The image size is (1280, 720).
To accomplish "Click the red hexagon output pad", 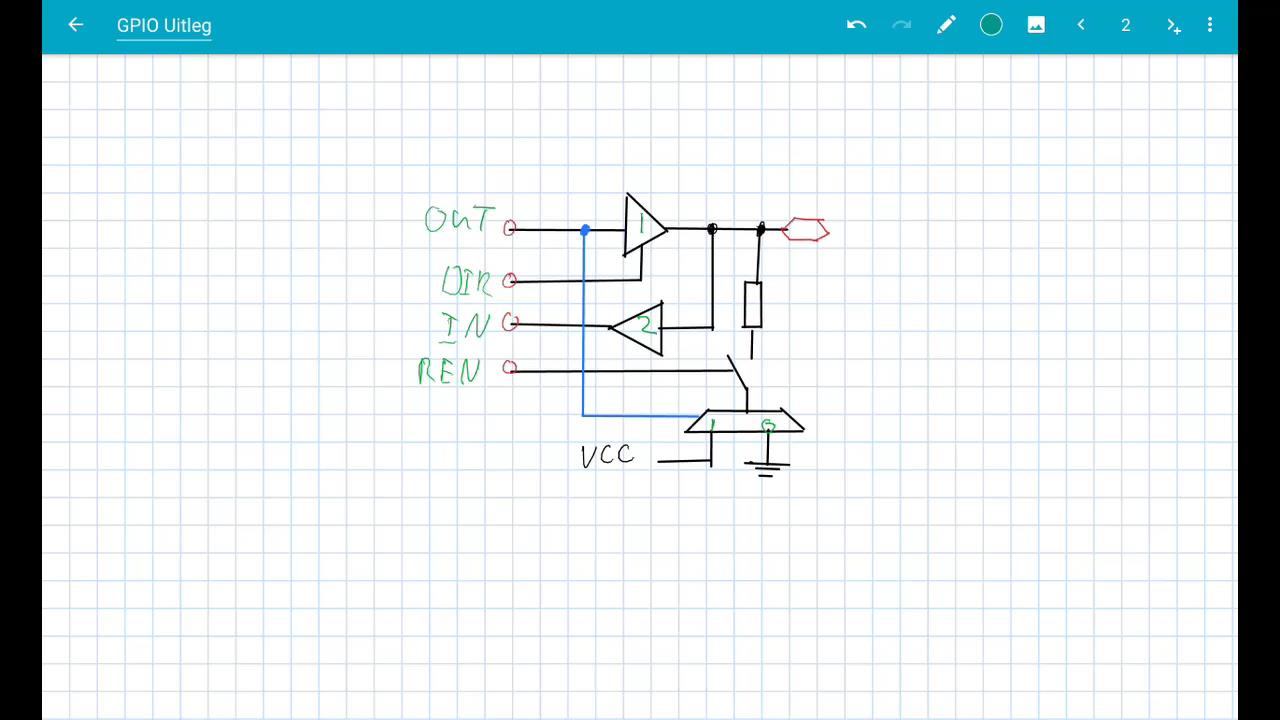I will tap(806, 229).
